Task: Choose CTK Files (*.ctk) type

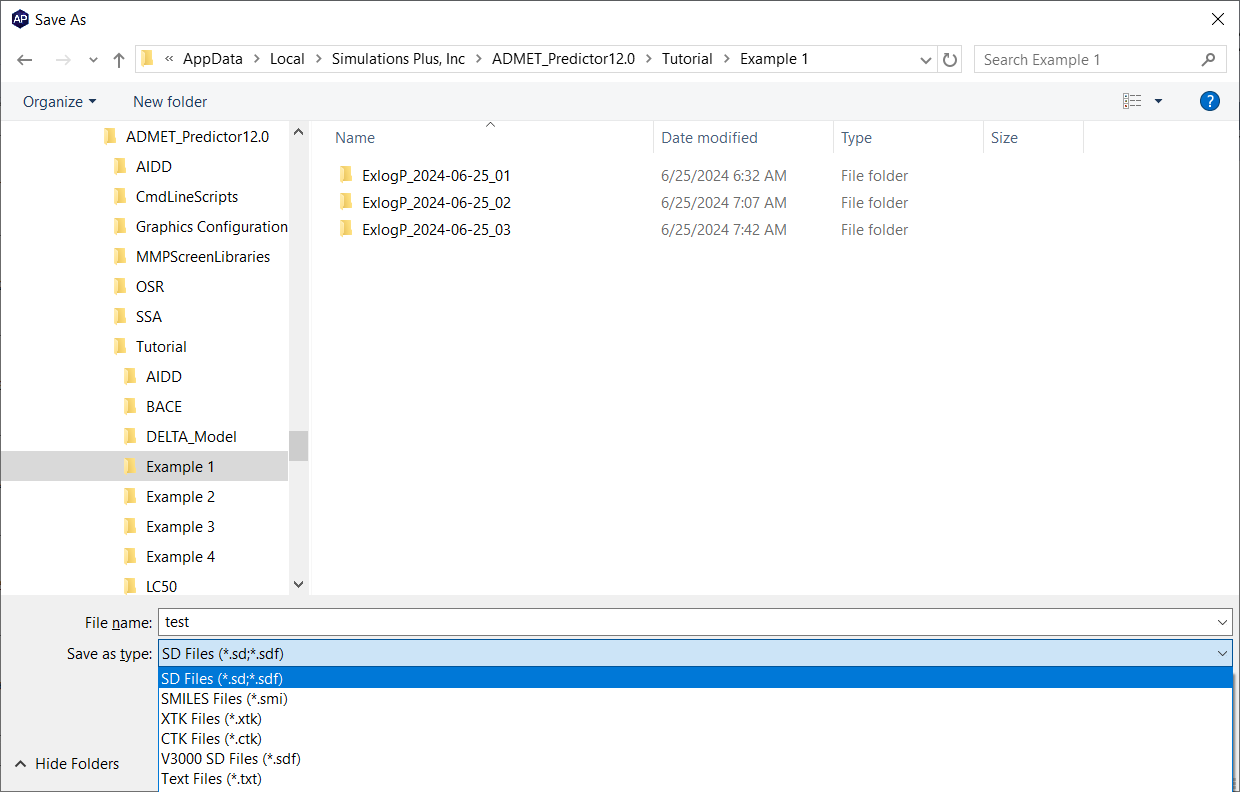Action: [695, 739]
